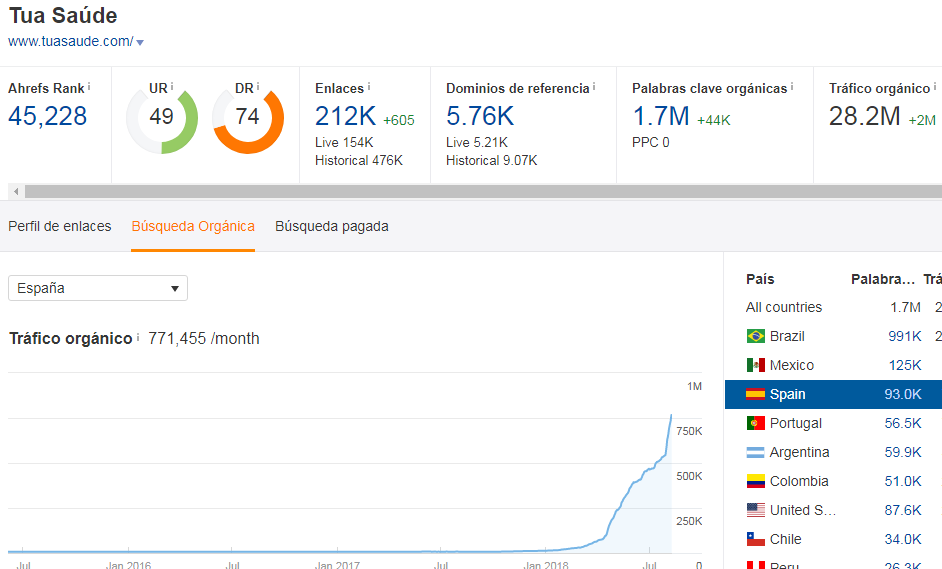This screenshot has width=942, height=569.
Task: Show the info icon for Tráfico orgánico header
Action: [x=935, y=87]
